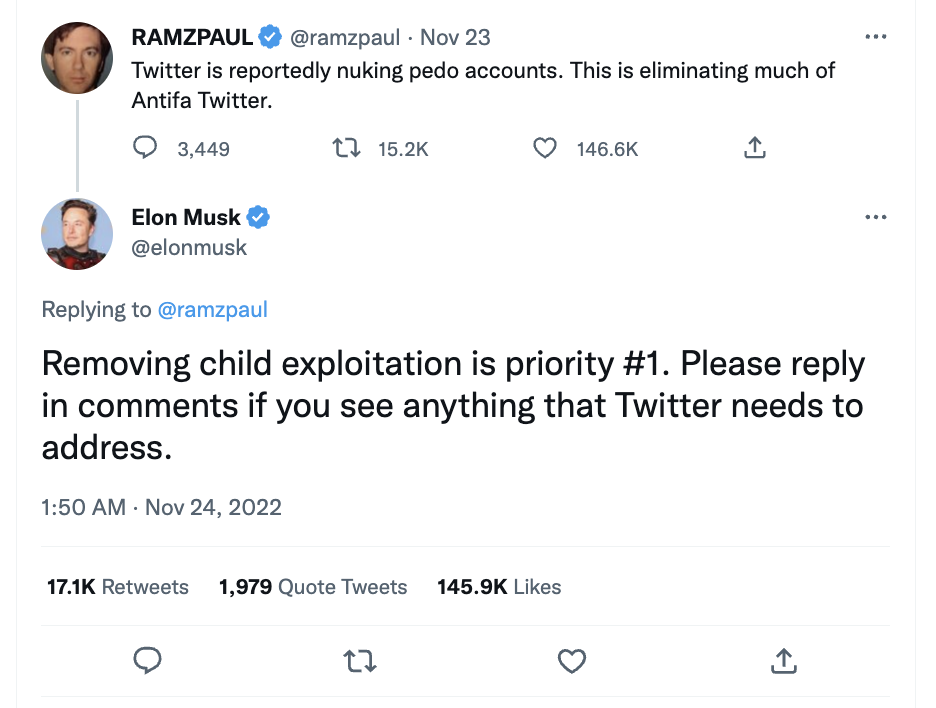
Task: Open more options on RAMZPAUL's tweet
Action: coord(875,37)
